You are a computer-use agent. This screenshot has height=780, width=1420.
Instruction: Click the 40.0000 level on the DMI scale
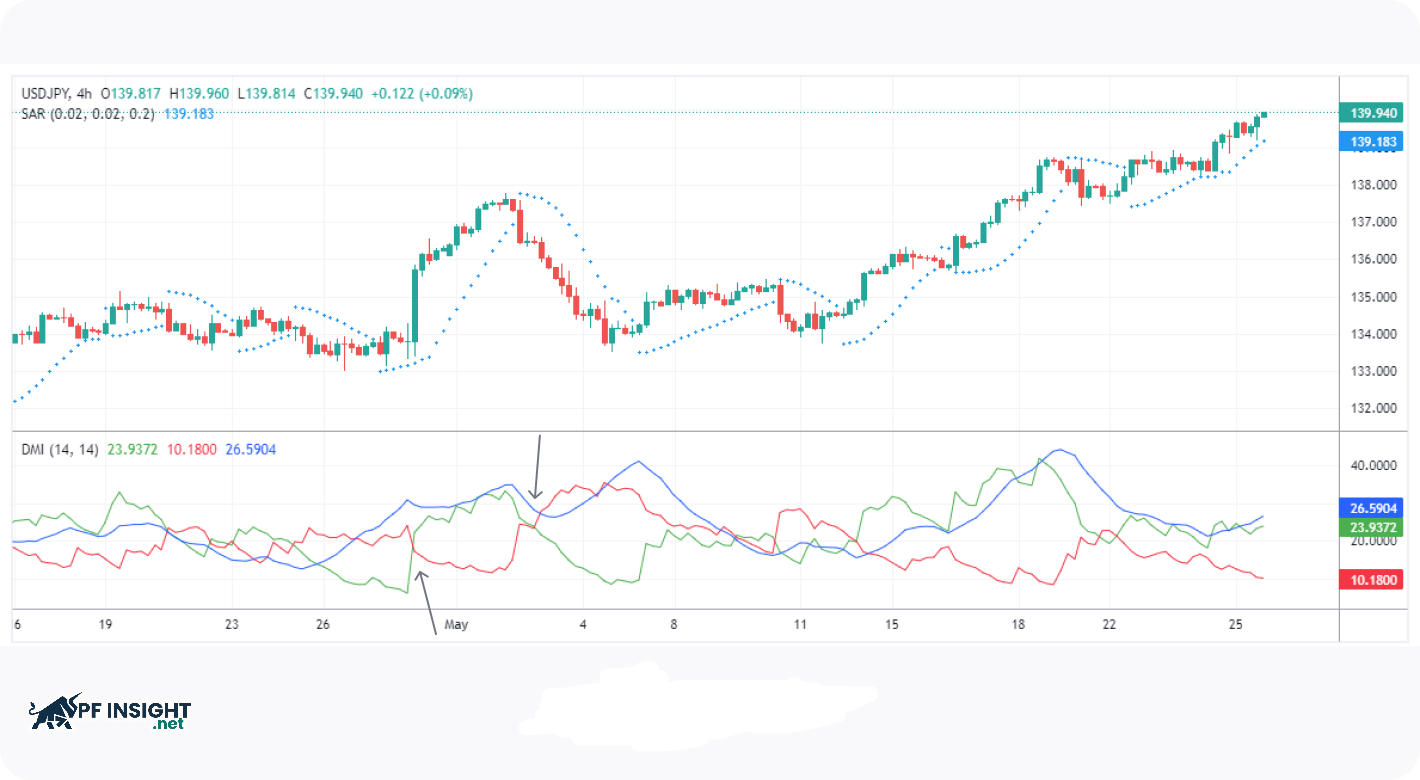pyautogui.click(x=1366, y=466)
